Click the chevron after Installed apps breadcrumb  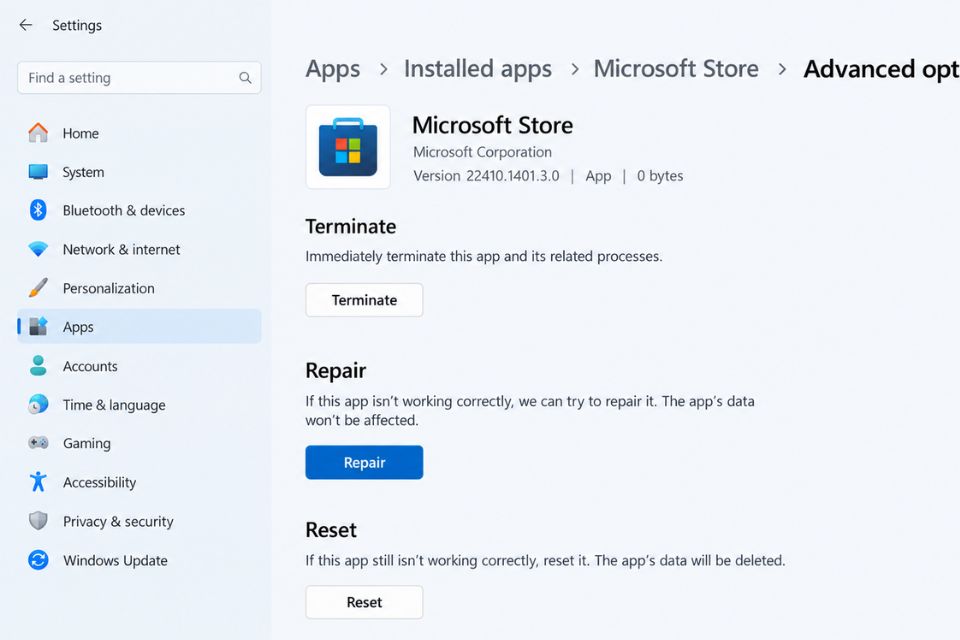pyautogui.click(x=574, y=69)
